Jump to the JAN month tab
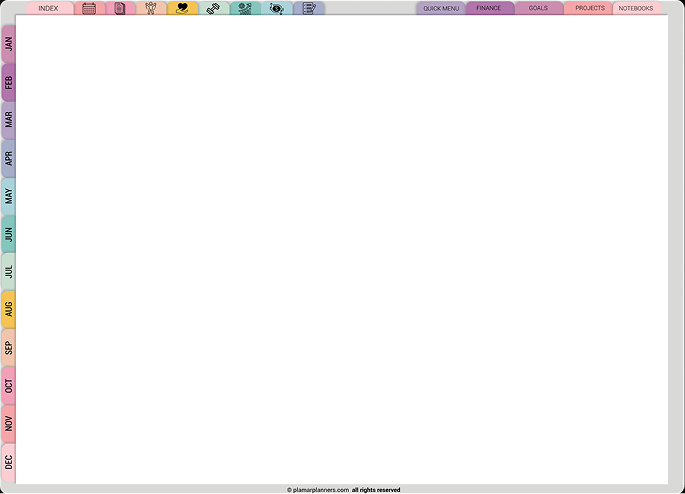The image size is (685, 494). click(x=8, y=44)
